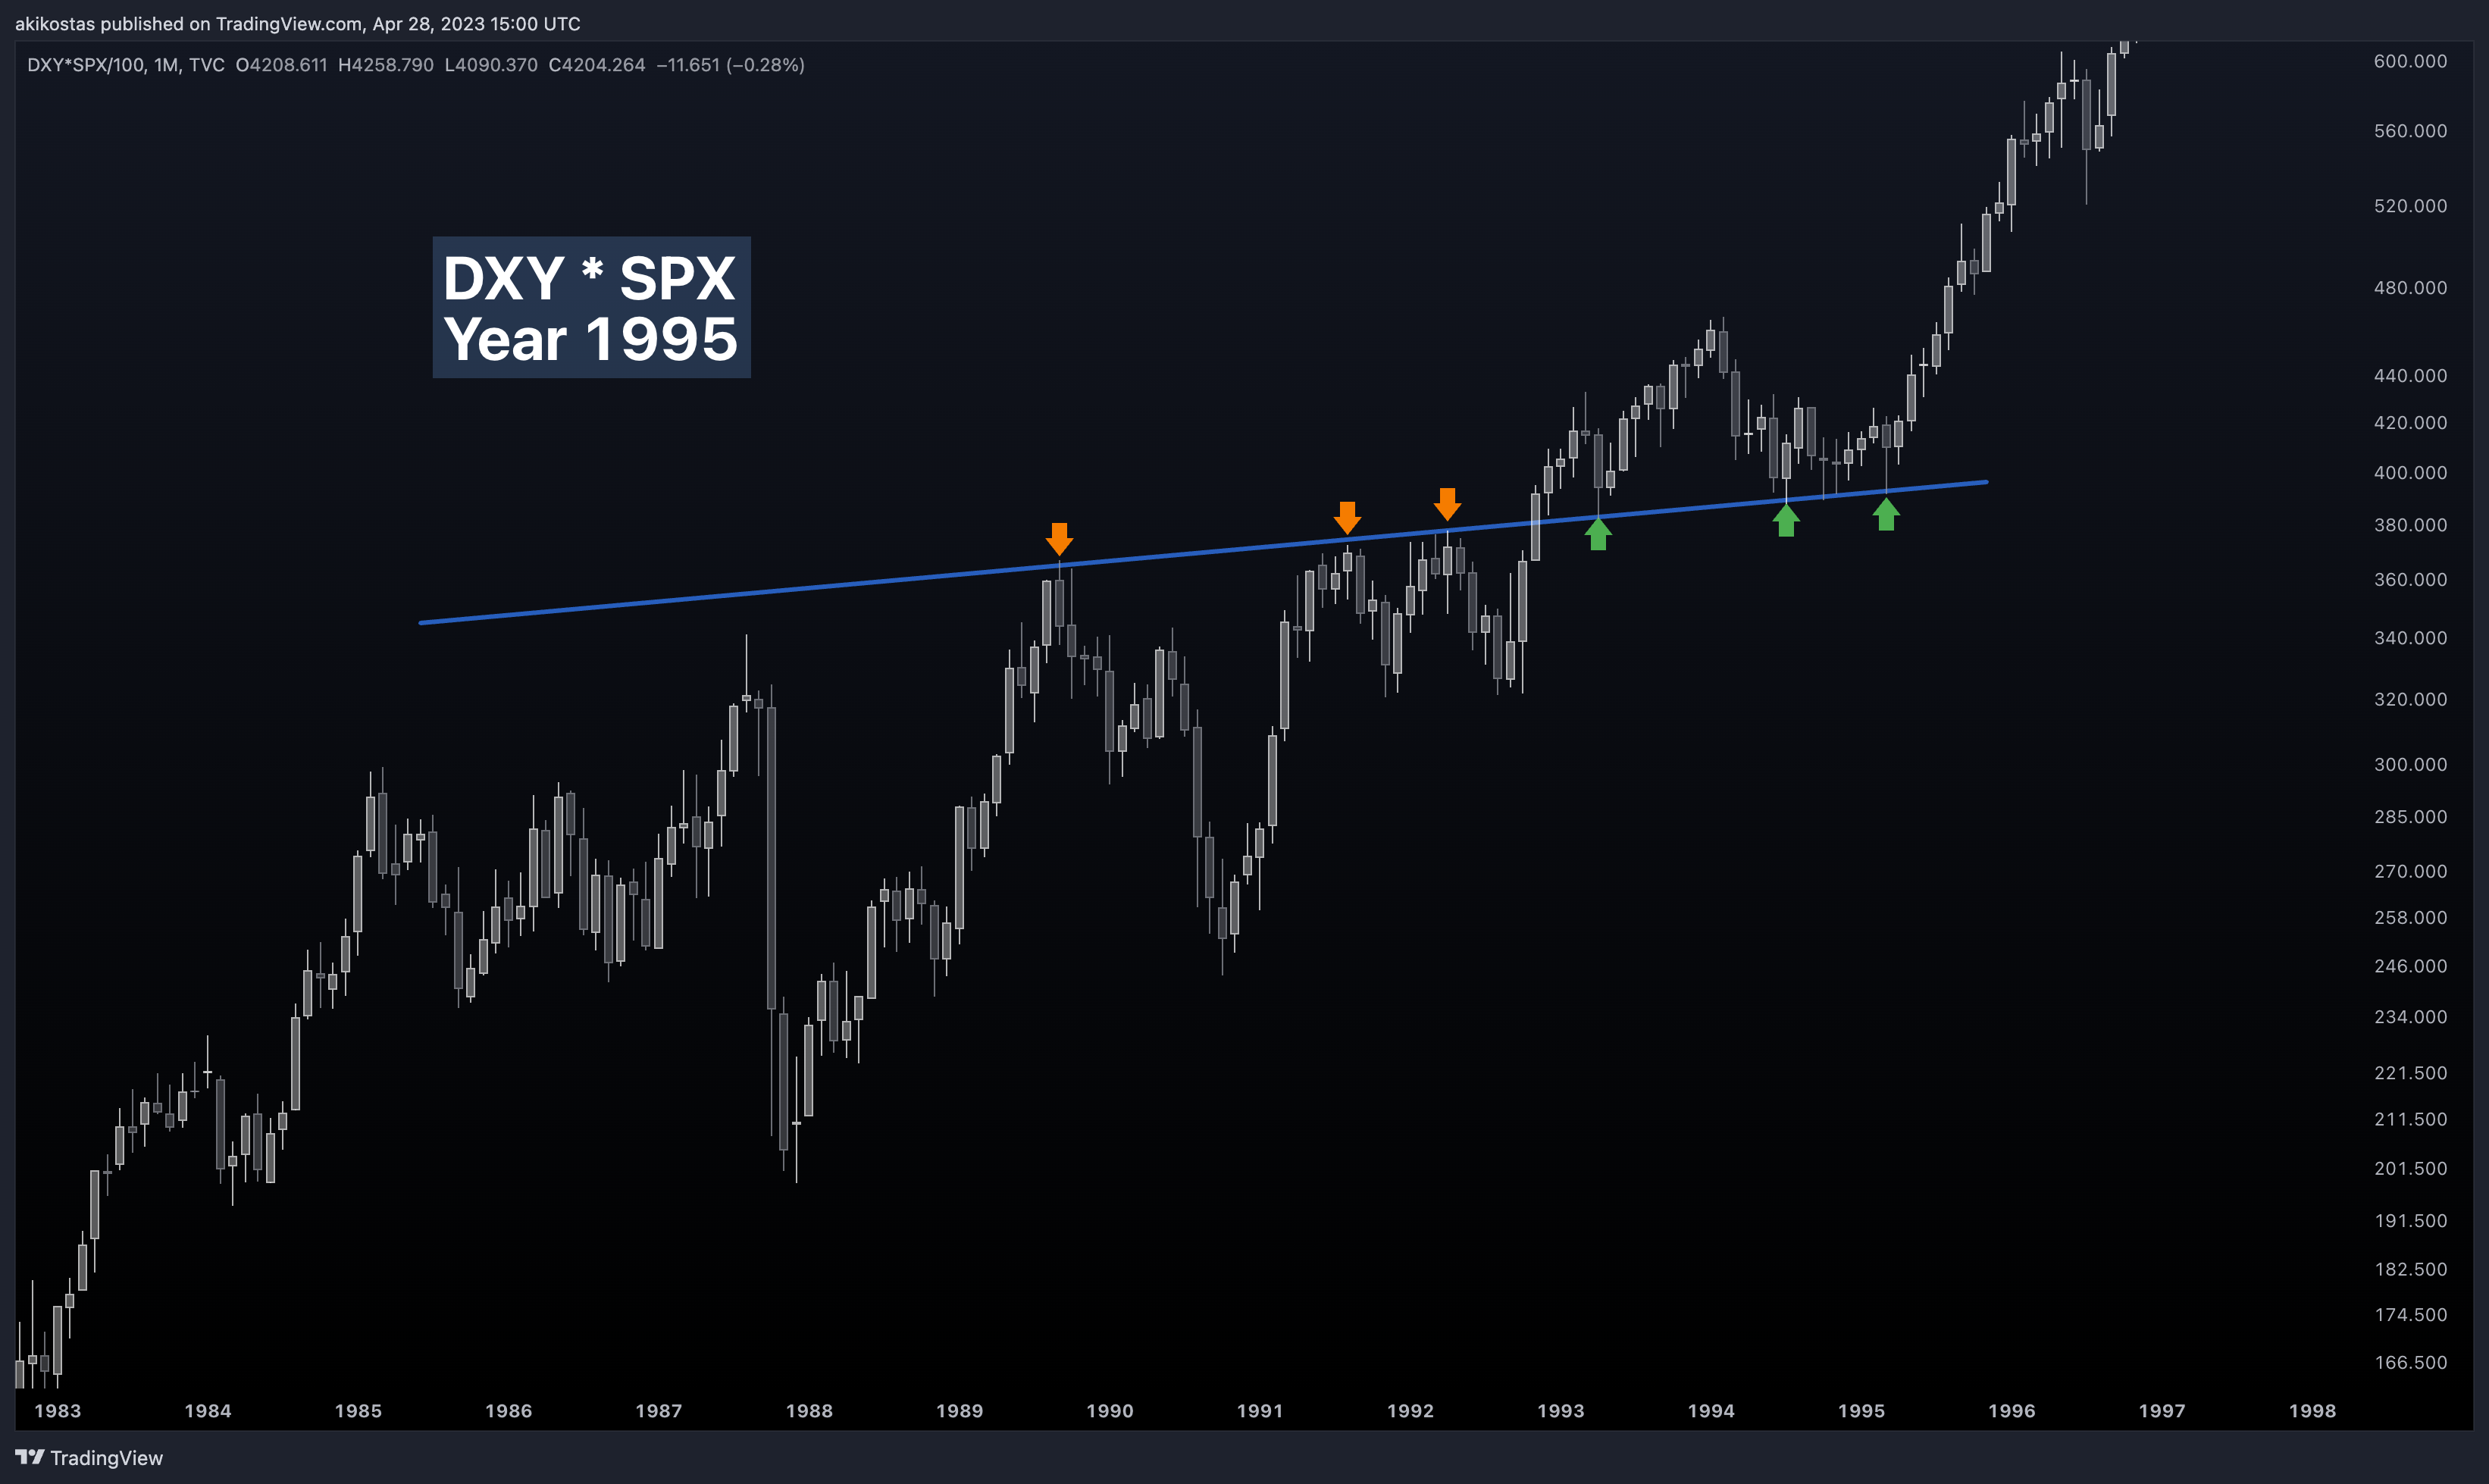Click the 285.000 price axis label
2489x1484 pixels.
tap(2410, 817)
